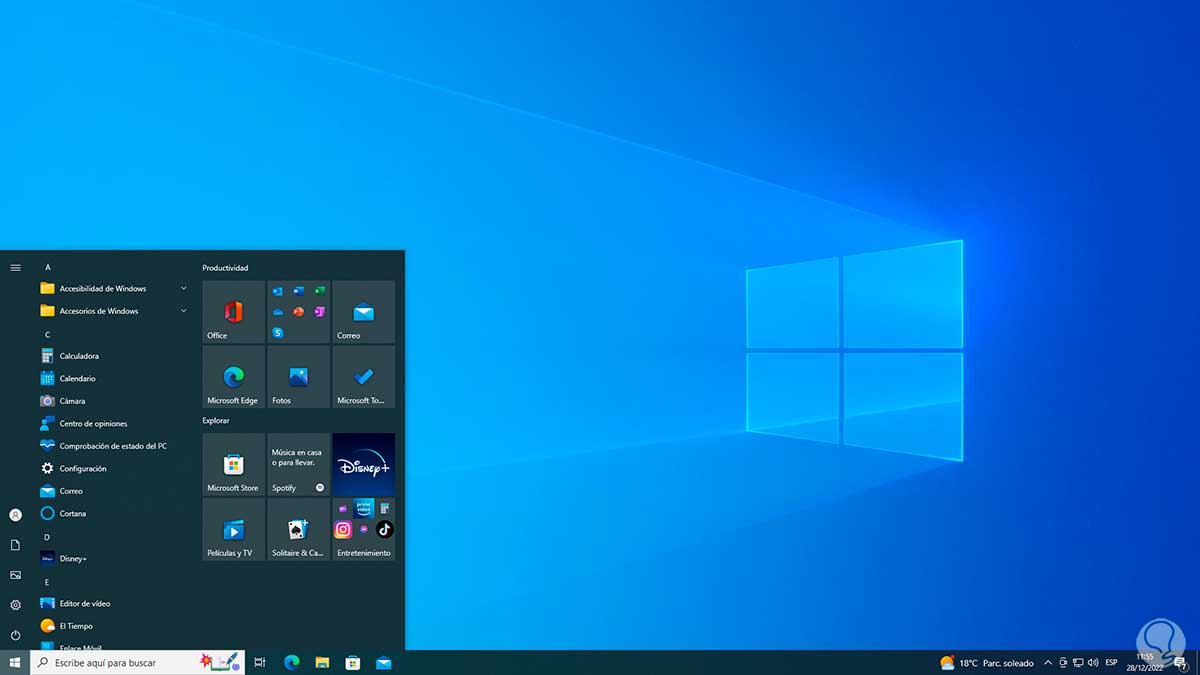1200x675 pixels.
Task: Open File Explorer on the taskbar
Action: tap(322, 663)
